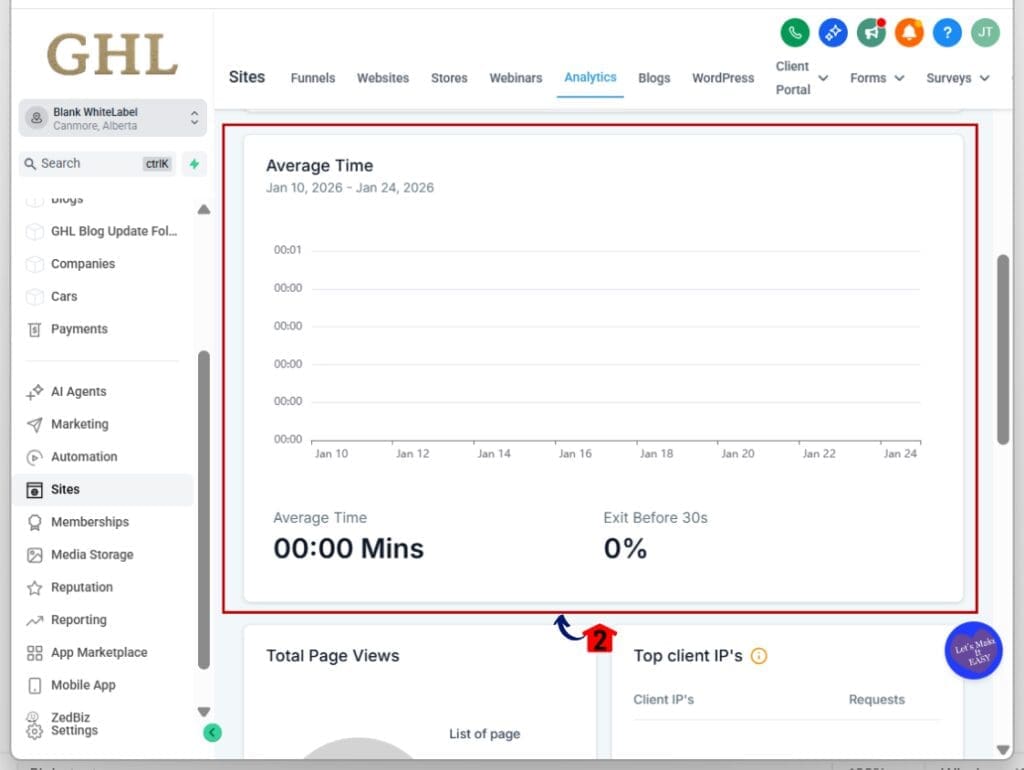Click the green lightning quick actions icon
The width and height of the screenshot is (1024, 770).
[x=194, y=164]
